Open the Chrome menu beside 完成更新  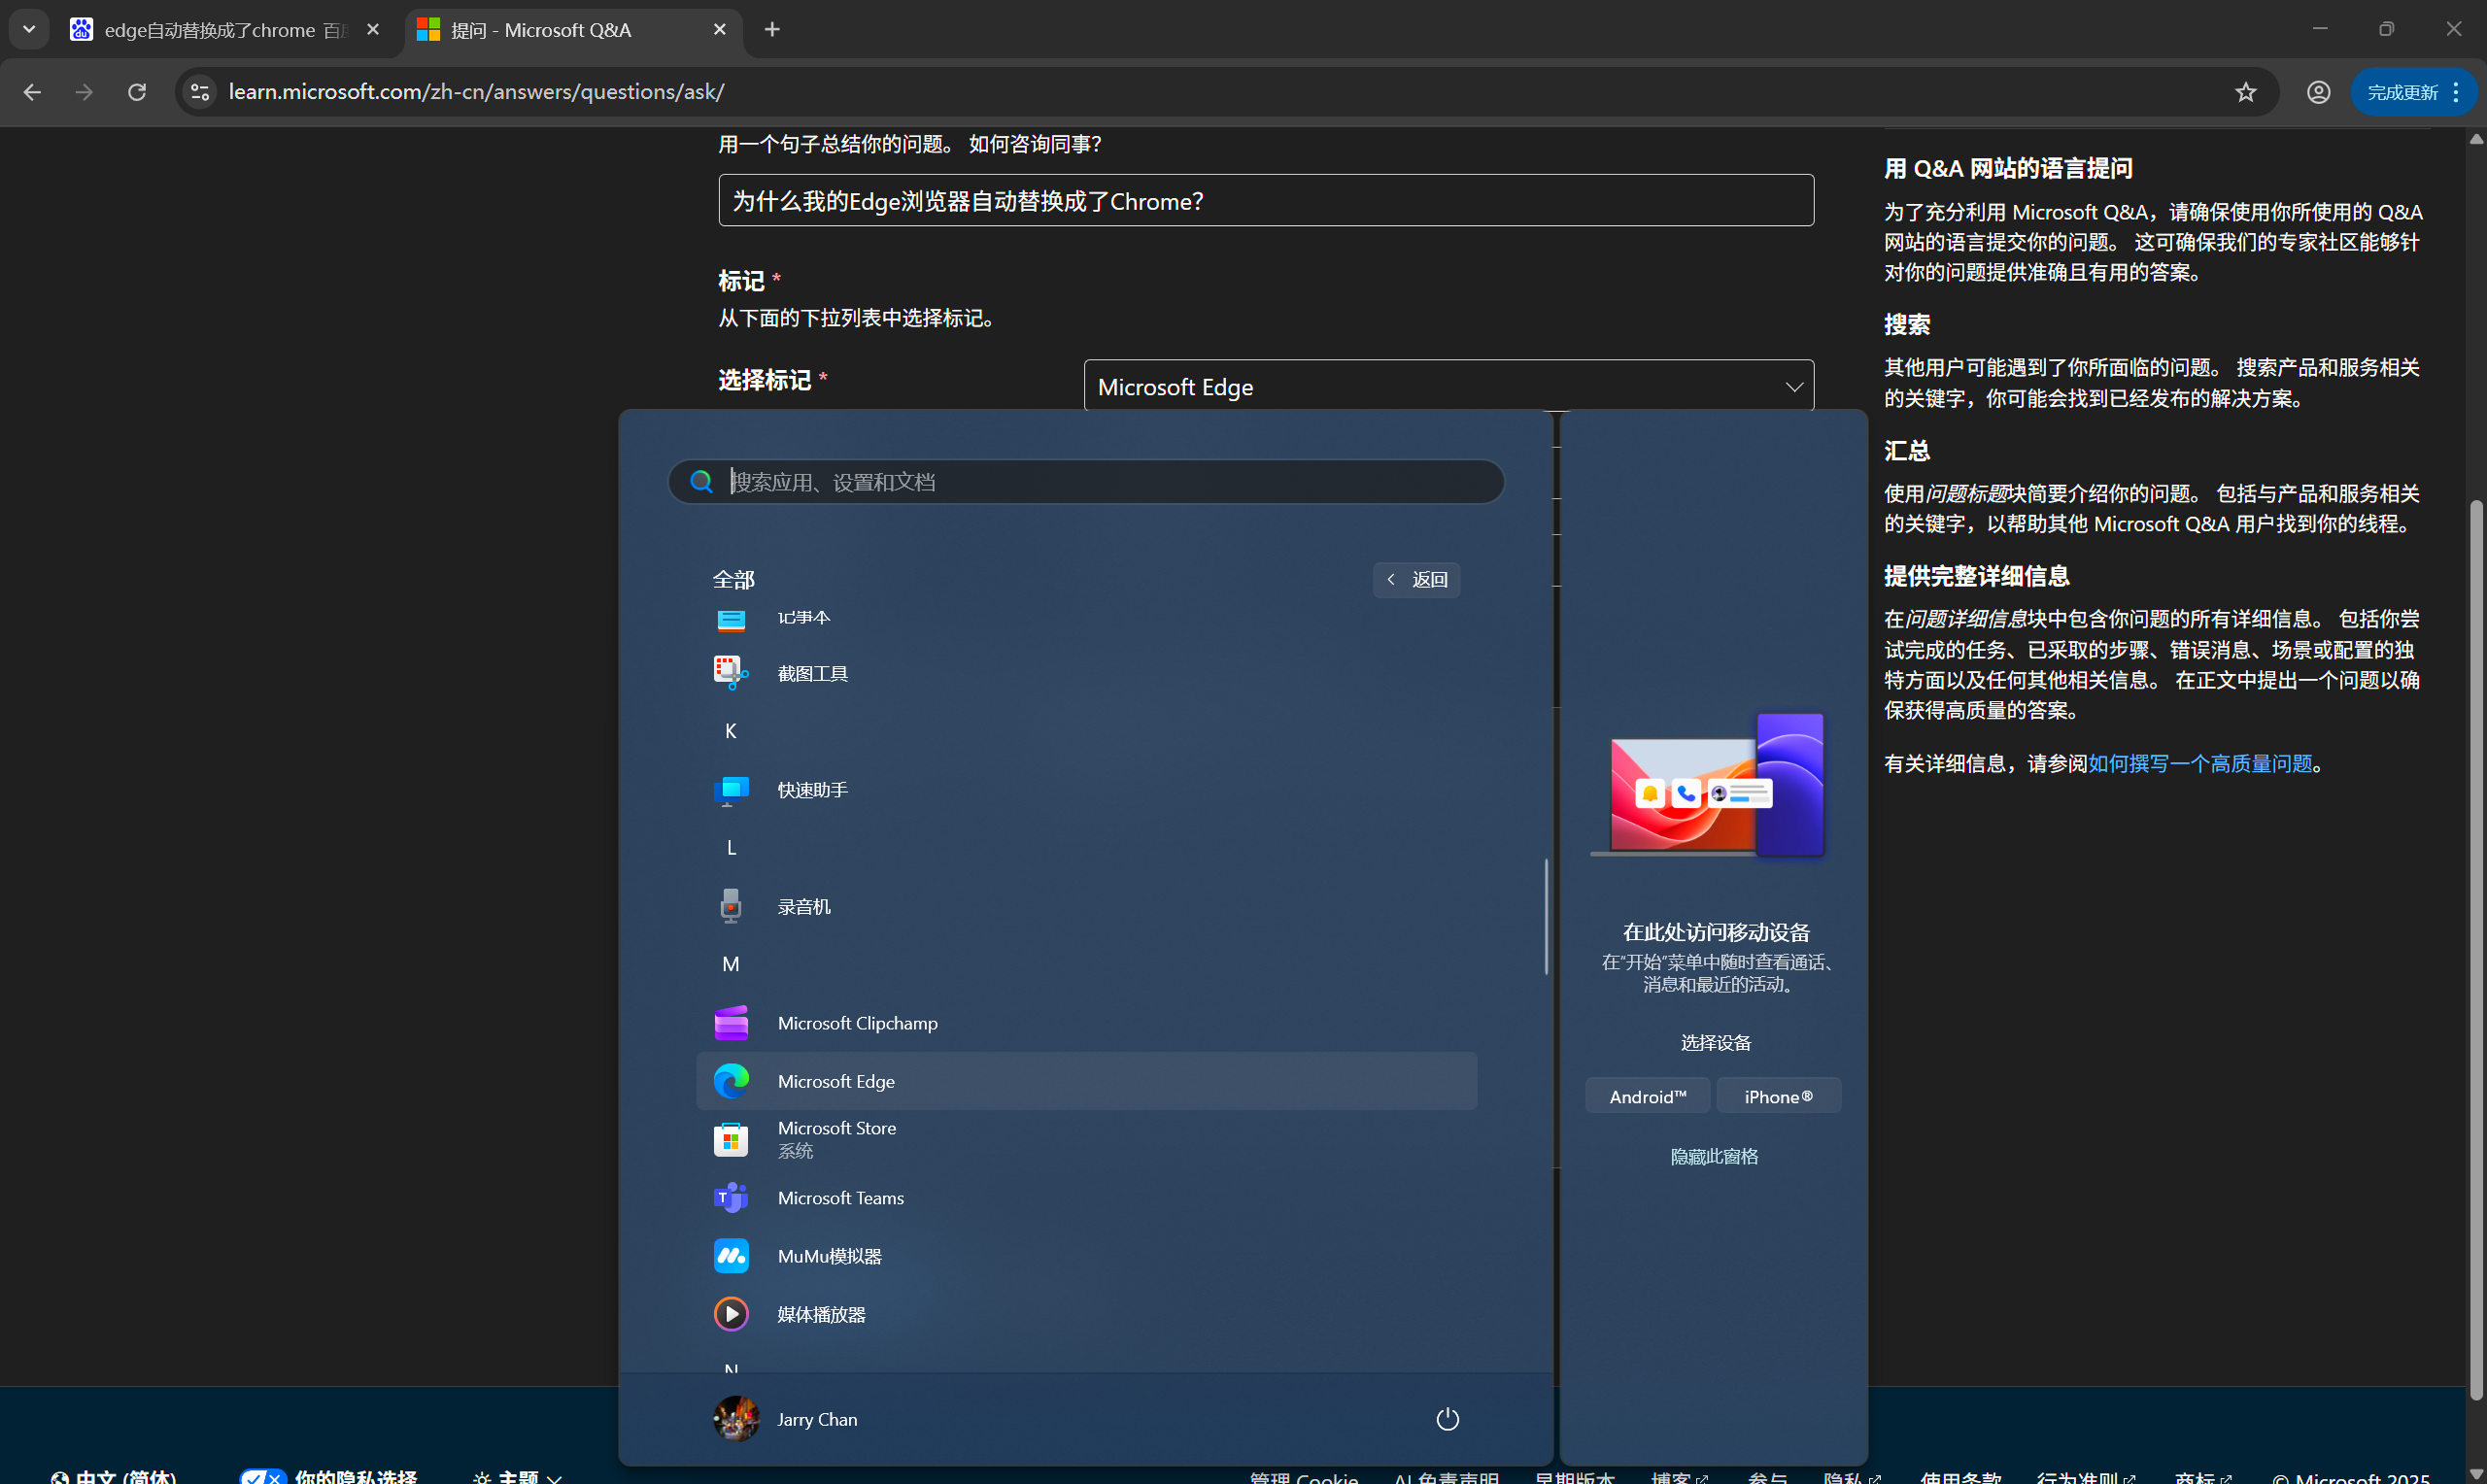(2456, 91)
